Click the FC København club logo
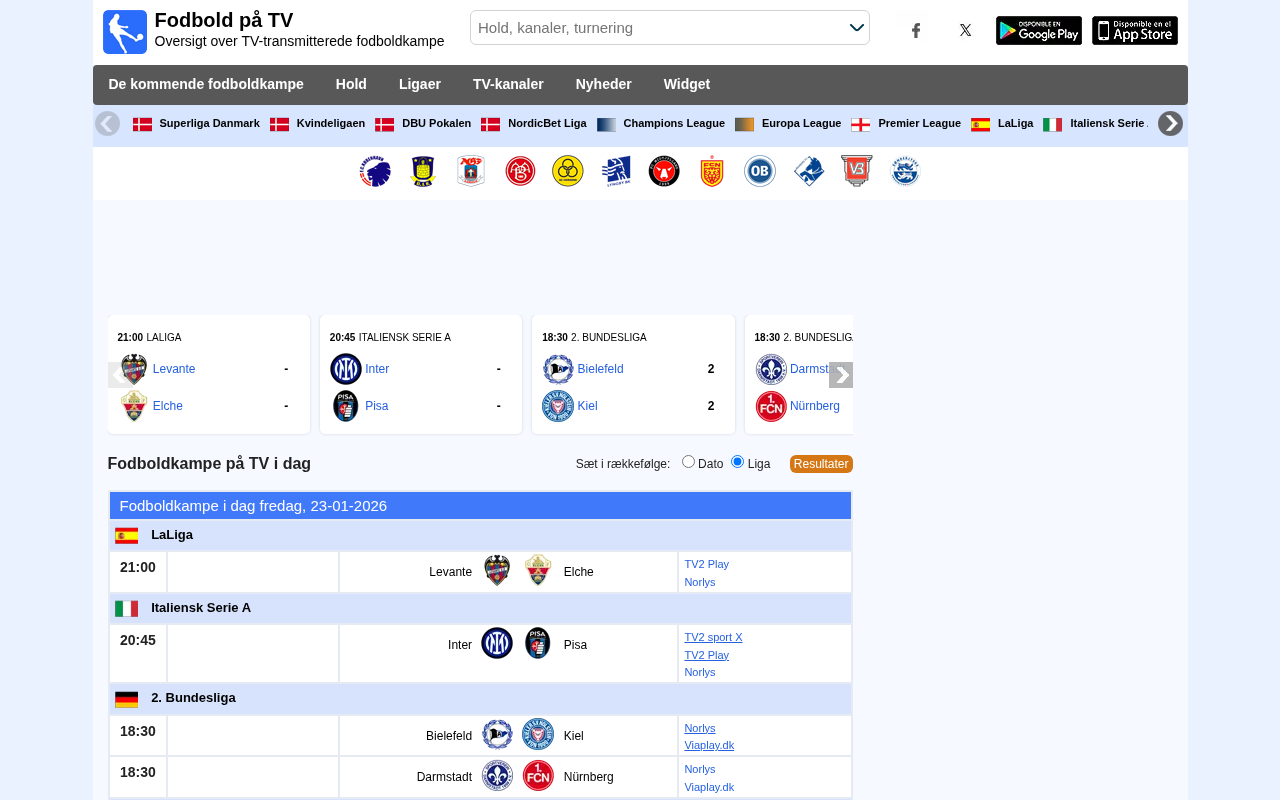The image size is (1280, 800). tap(375, 172)
